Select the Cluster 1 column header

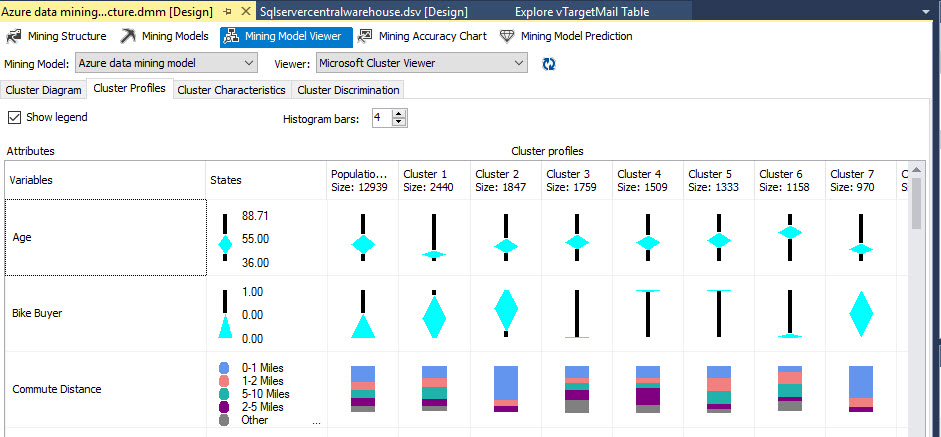point(434,180)
